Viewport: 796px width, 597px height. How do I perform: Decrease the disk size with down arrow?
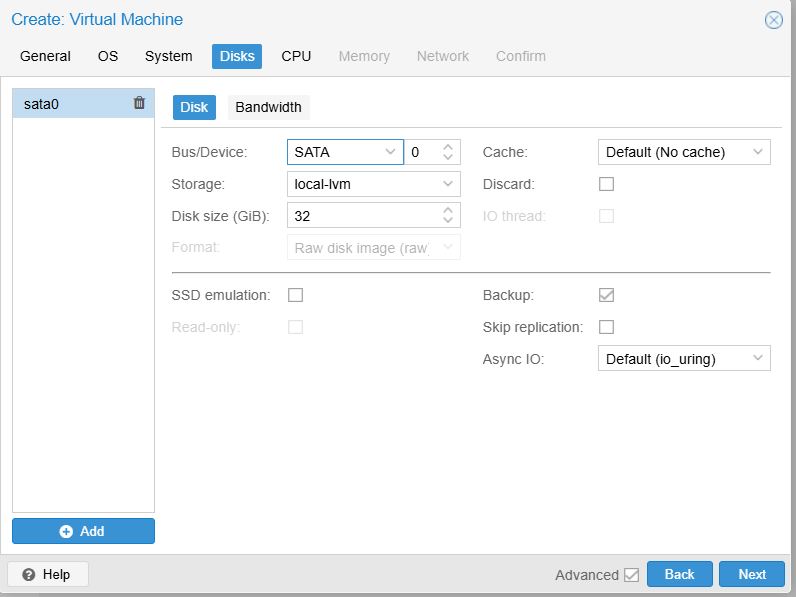point(448,221)
